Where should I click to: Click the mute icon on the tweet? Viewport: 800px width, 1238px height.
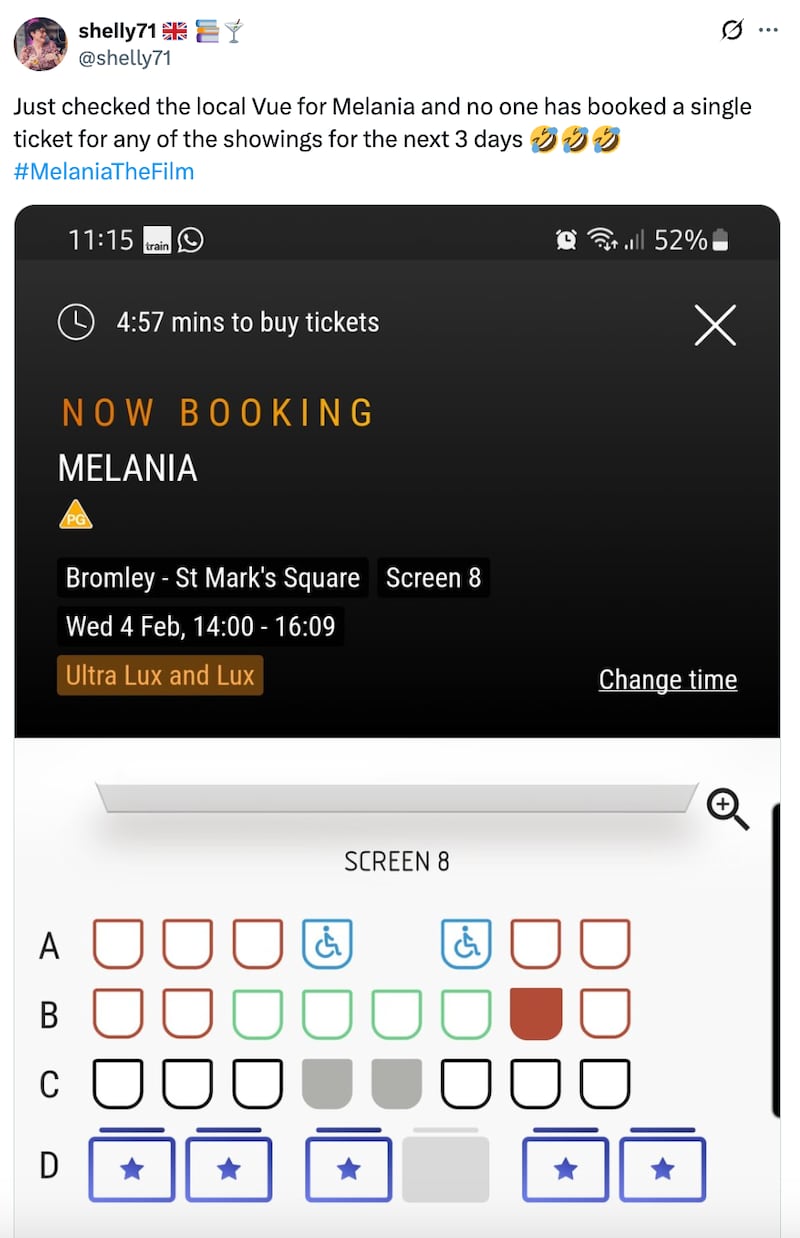click(732, 30)
